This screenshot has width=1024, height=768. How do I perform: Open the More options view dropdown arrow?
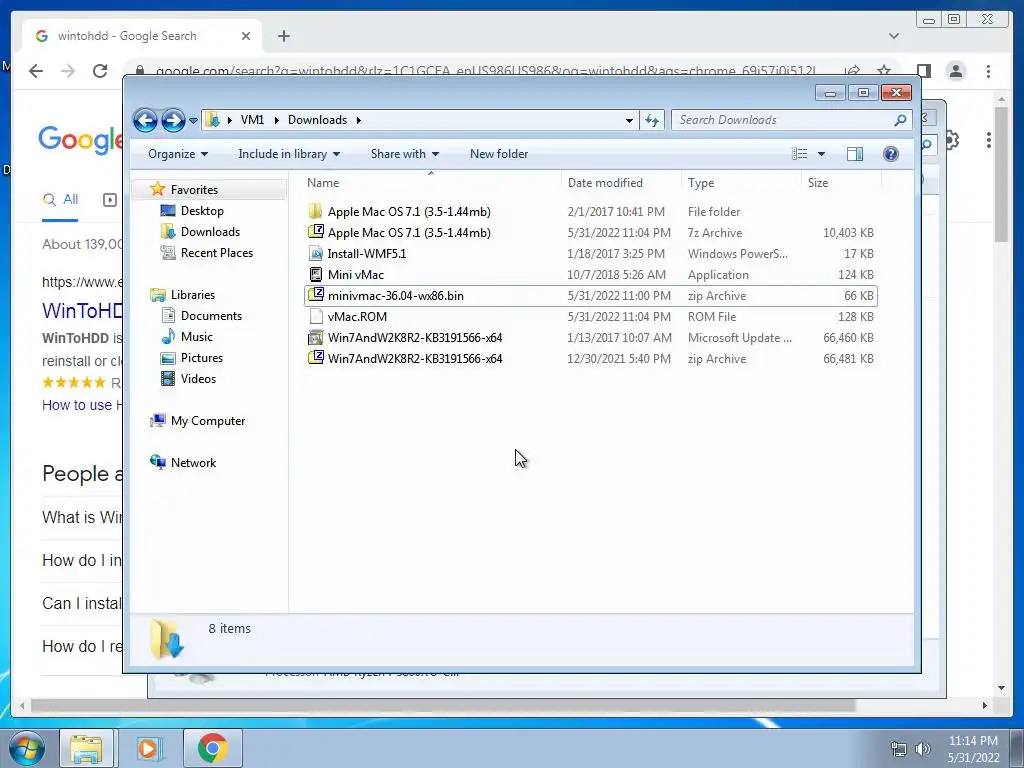(822, 154)
